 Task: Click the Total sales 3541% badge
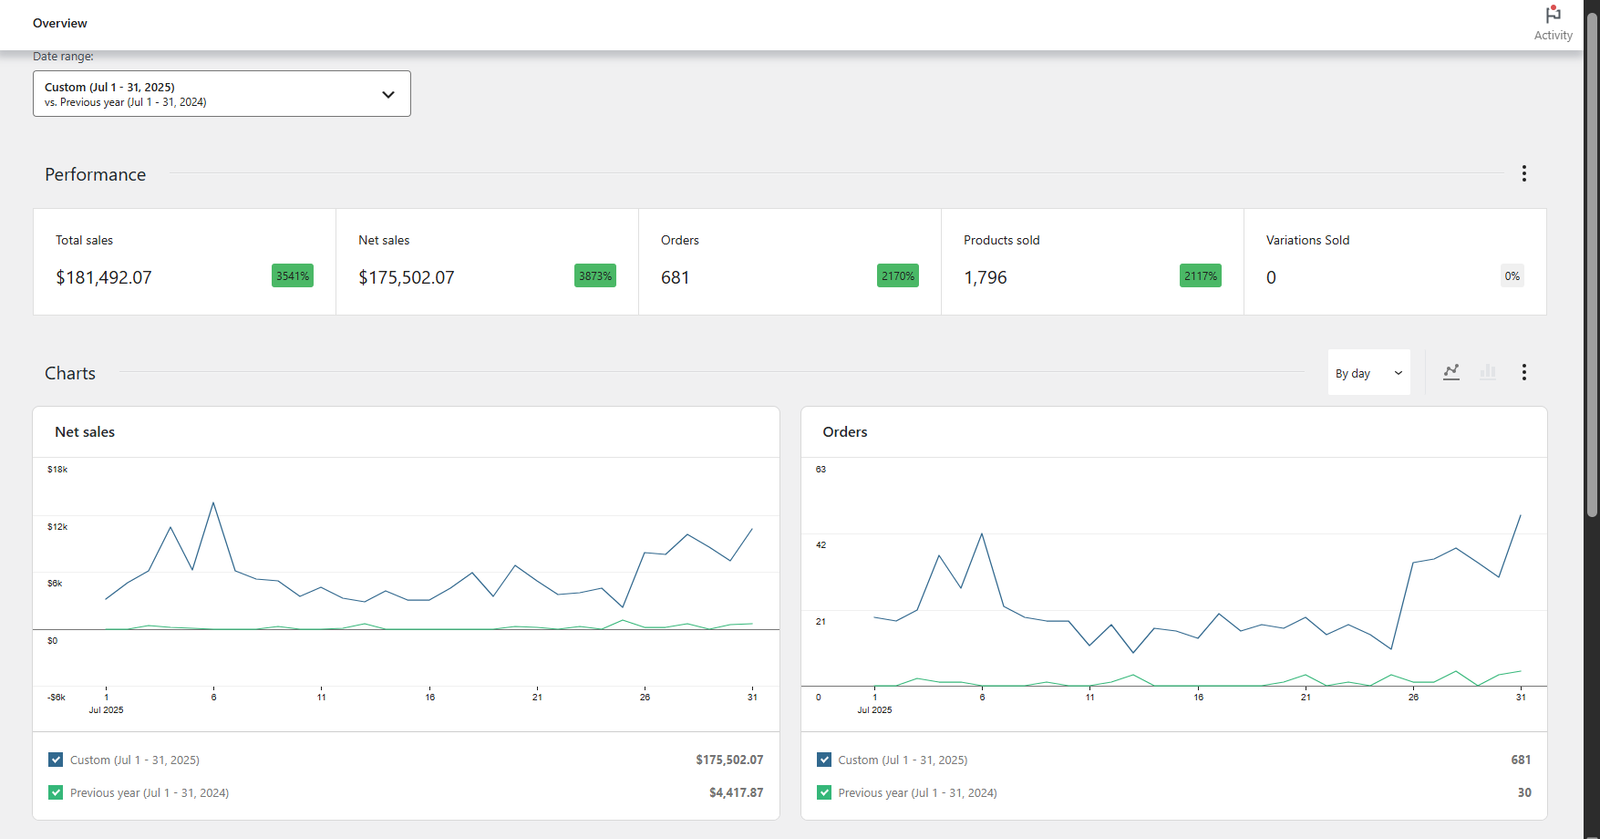click(292, 276)
